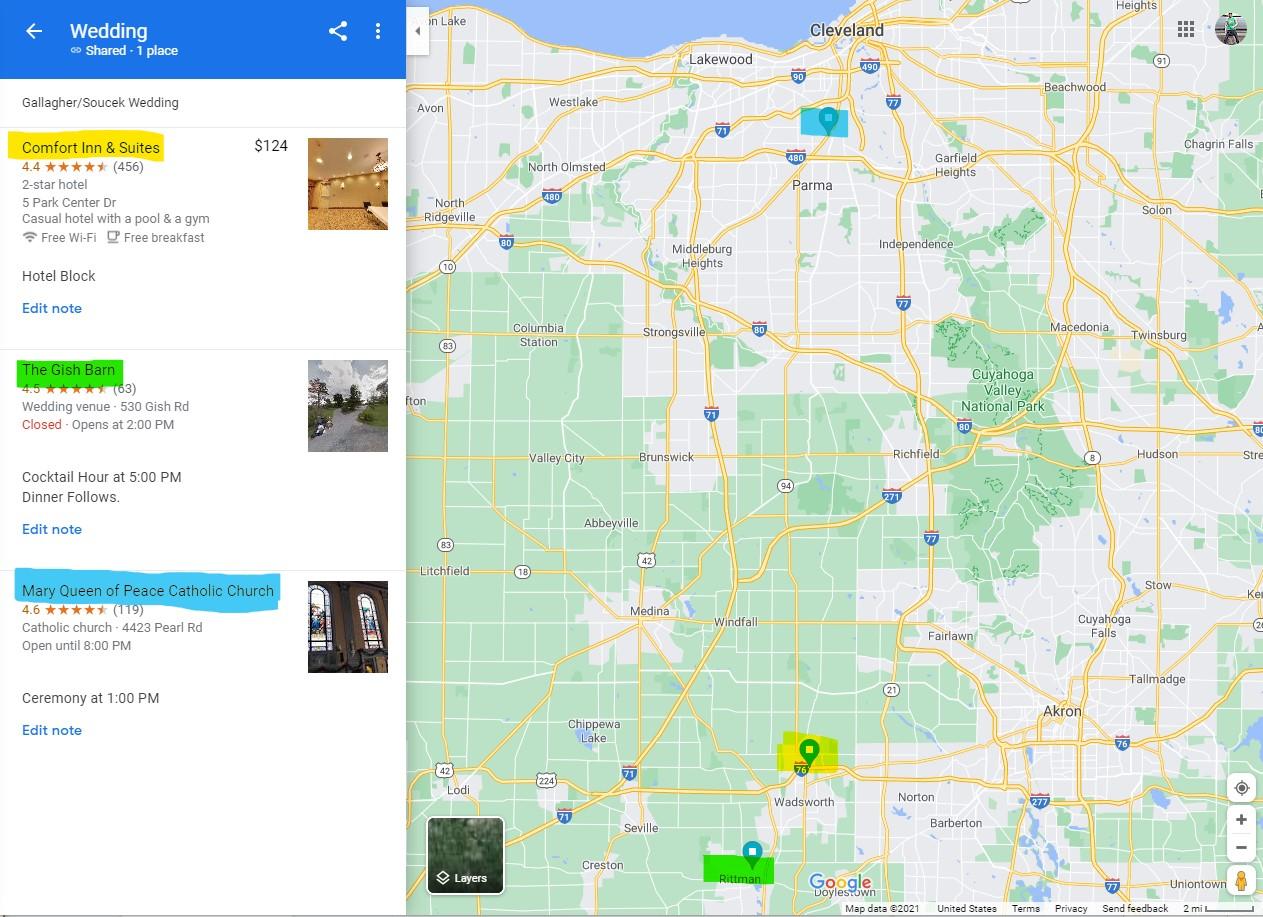The image size is (1263, 917).
Task: Open Mary Queen of Peace Catholic Church
Action: click(x=148, y=591)
